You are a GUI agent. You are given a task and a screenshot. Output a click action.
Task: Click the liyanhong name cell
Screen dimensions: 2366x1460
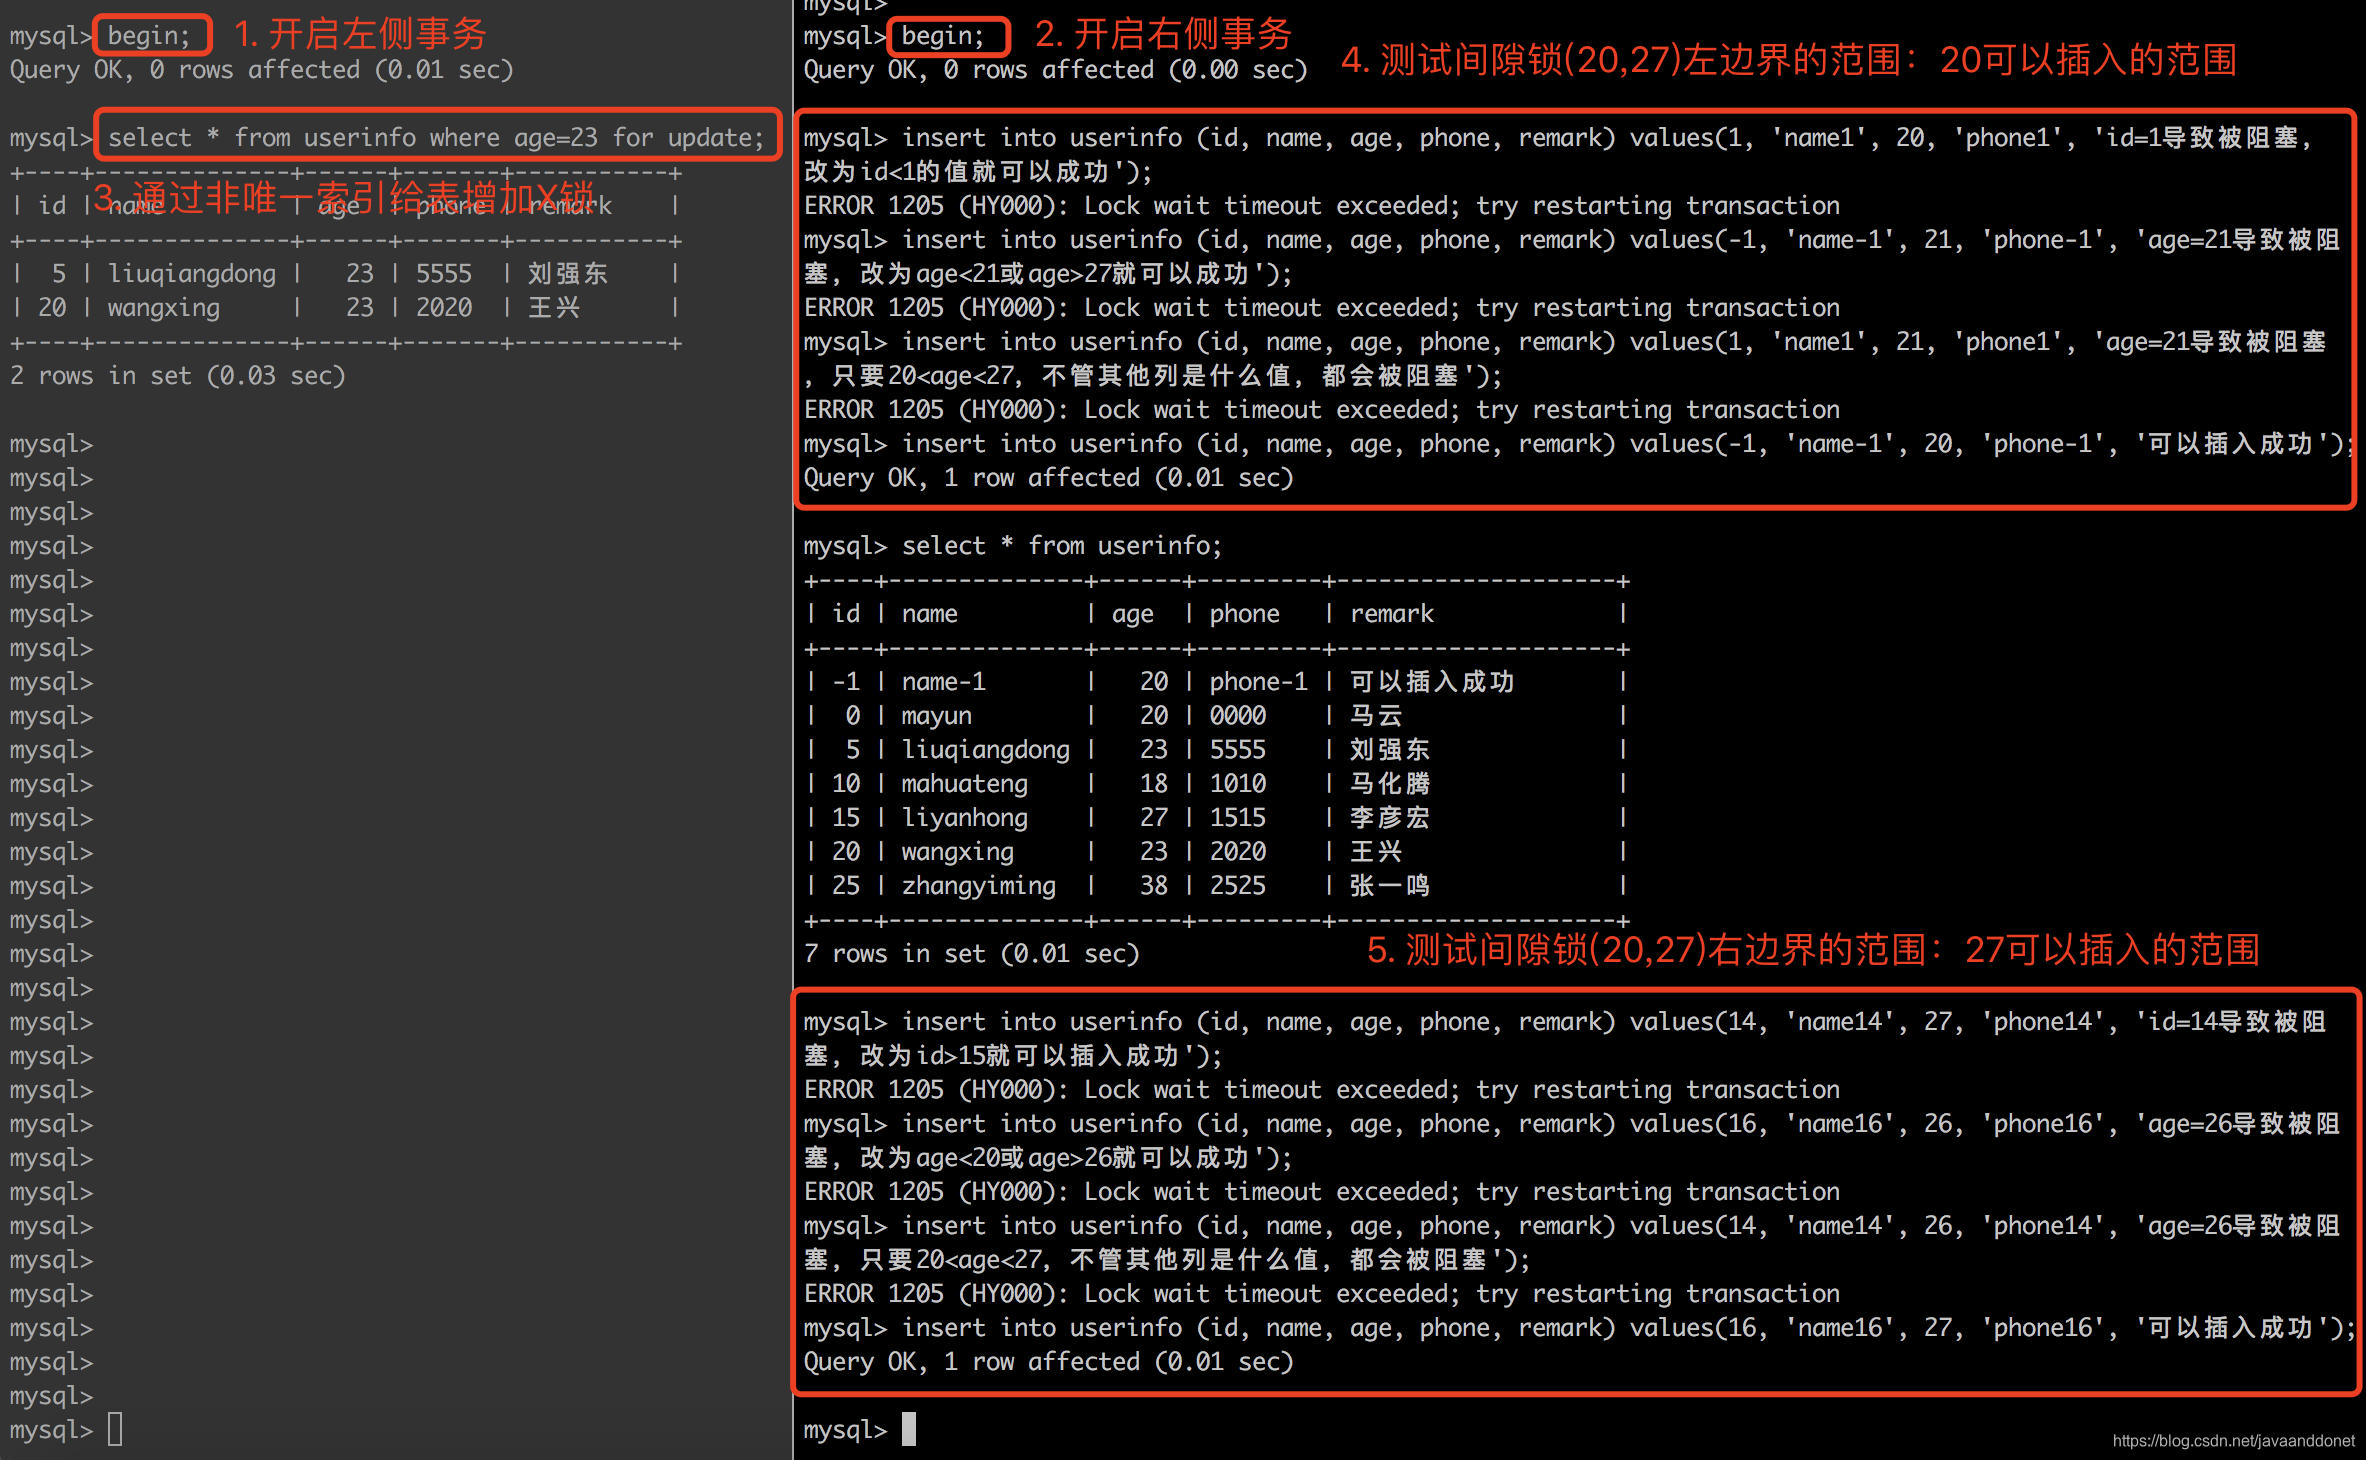[x=964, y=817]
